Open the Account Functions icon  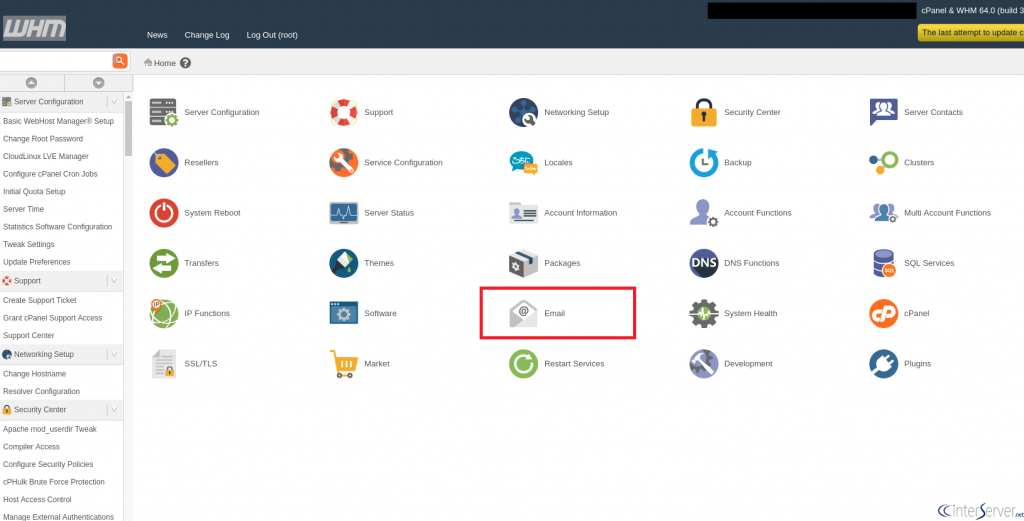click(704, 213)
